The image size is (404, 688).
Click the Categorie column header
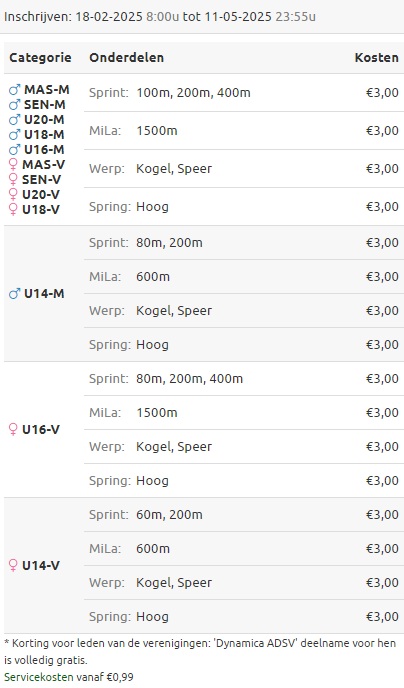[x=40, y=57]
